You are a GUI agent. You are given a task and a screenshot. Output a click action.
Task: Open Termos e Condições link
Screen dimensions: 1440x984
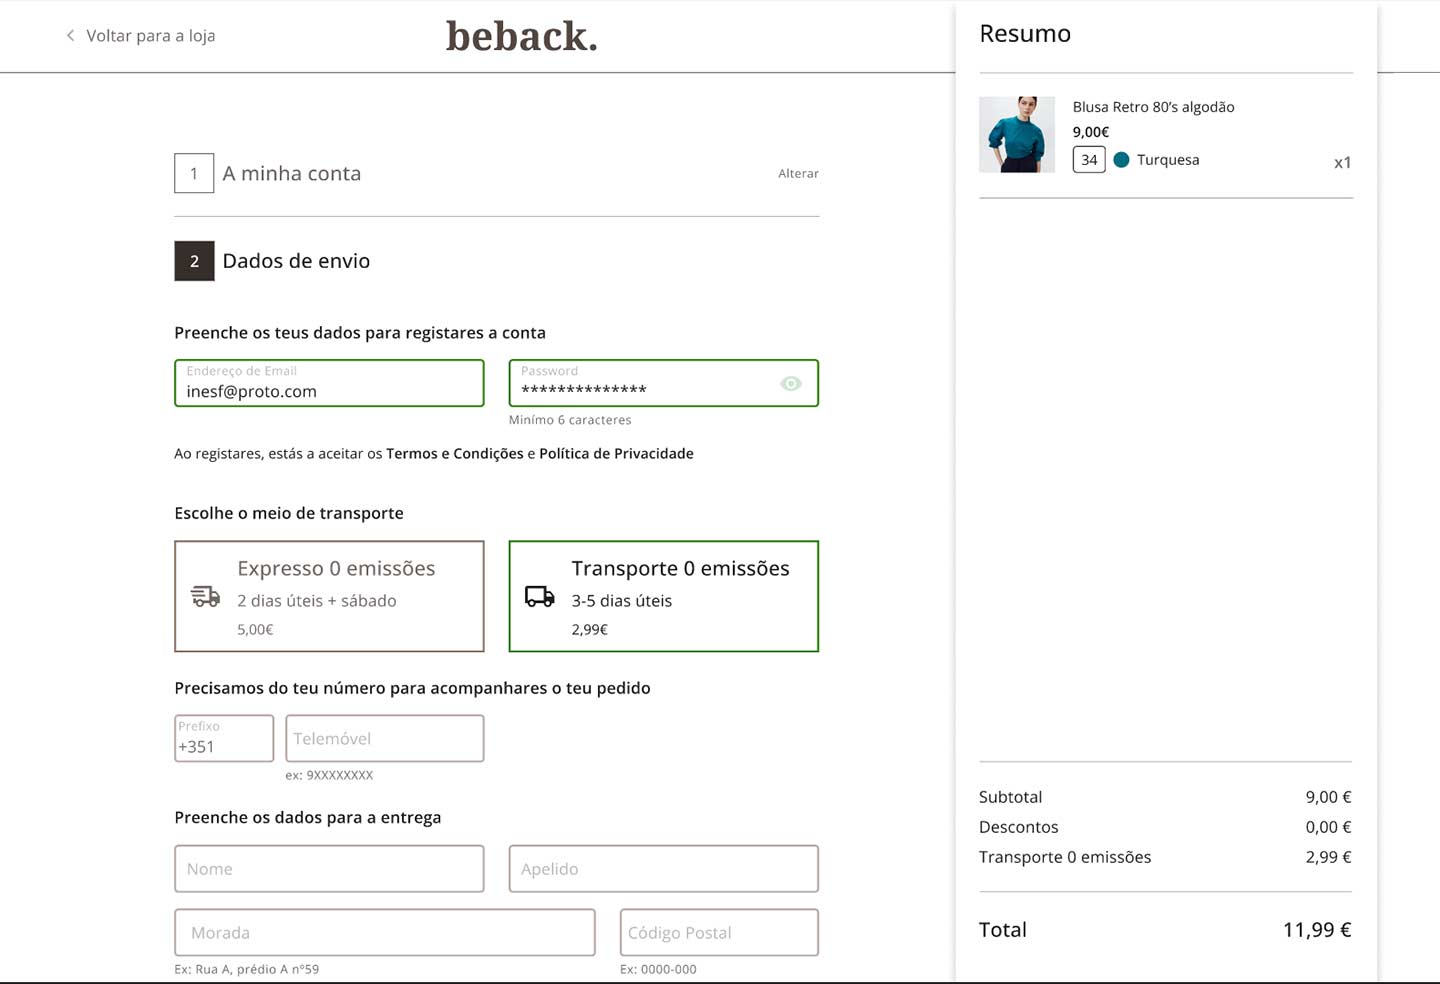(x=454, y=454)
